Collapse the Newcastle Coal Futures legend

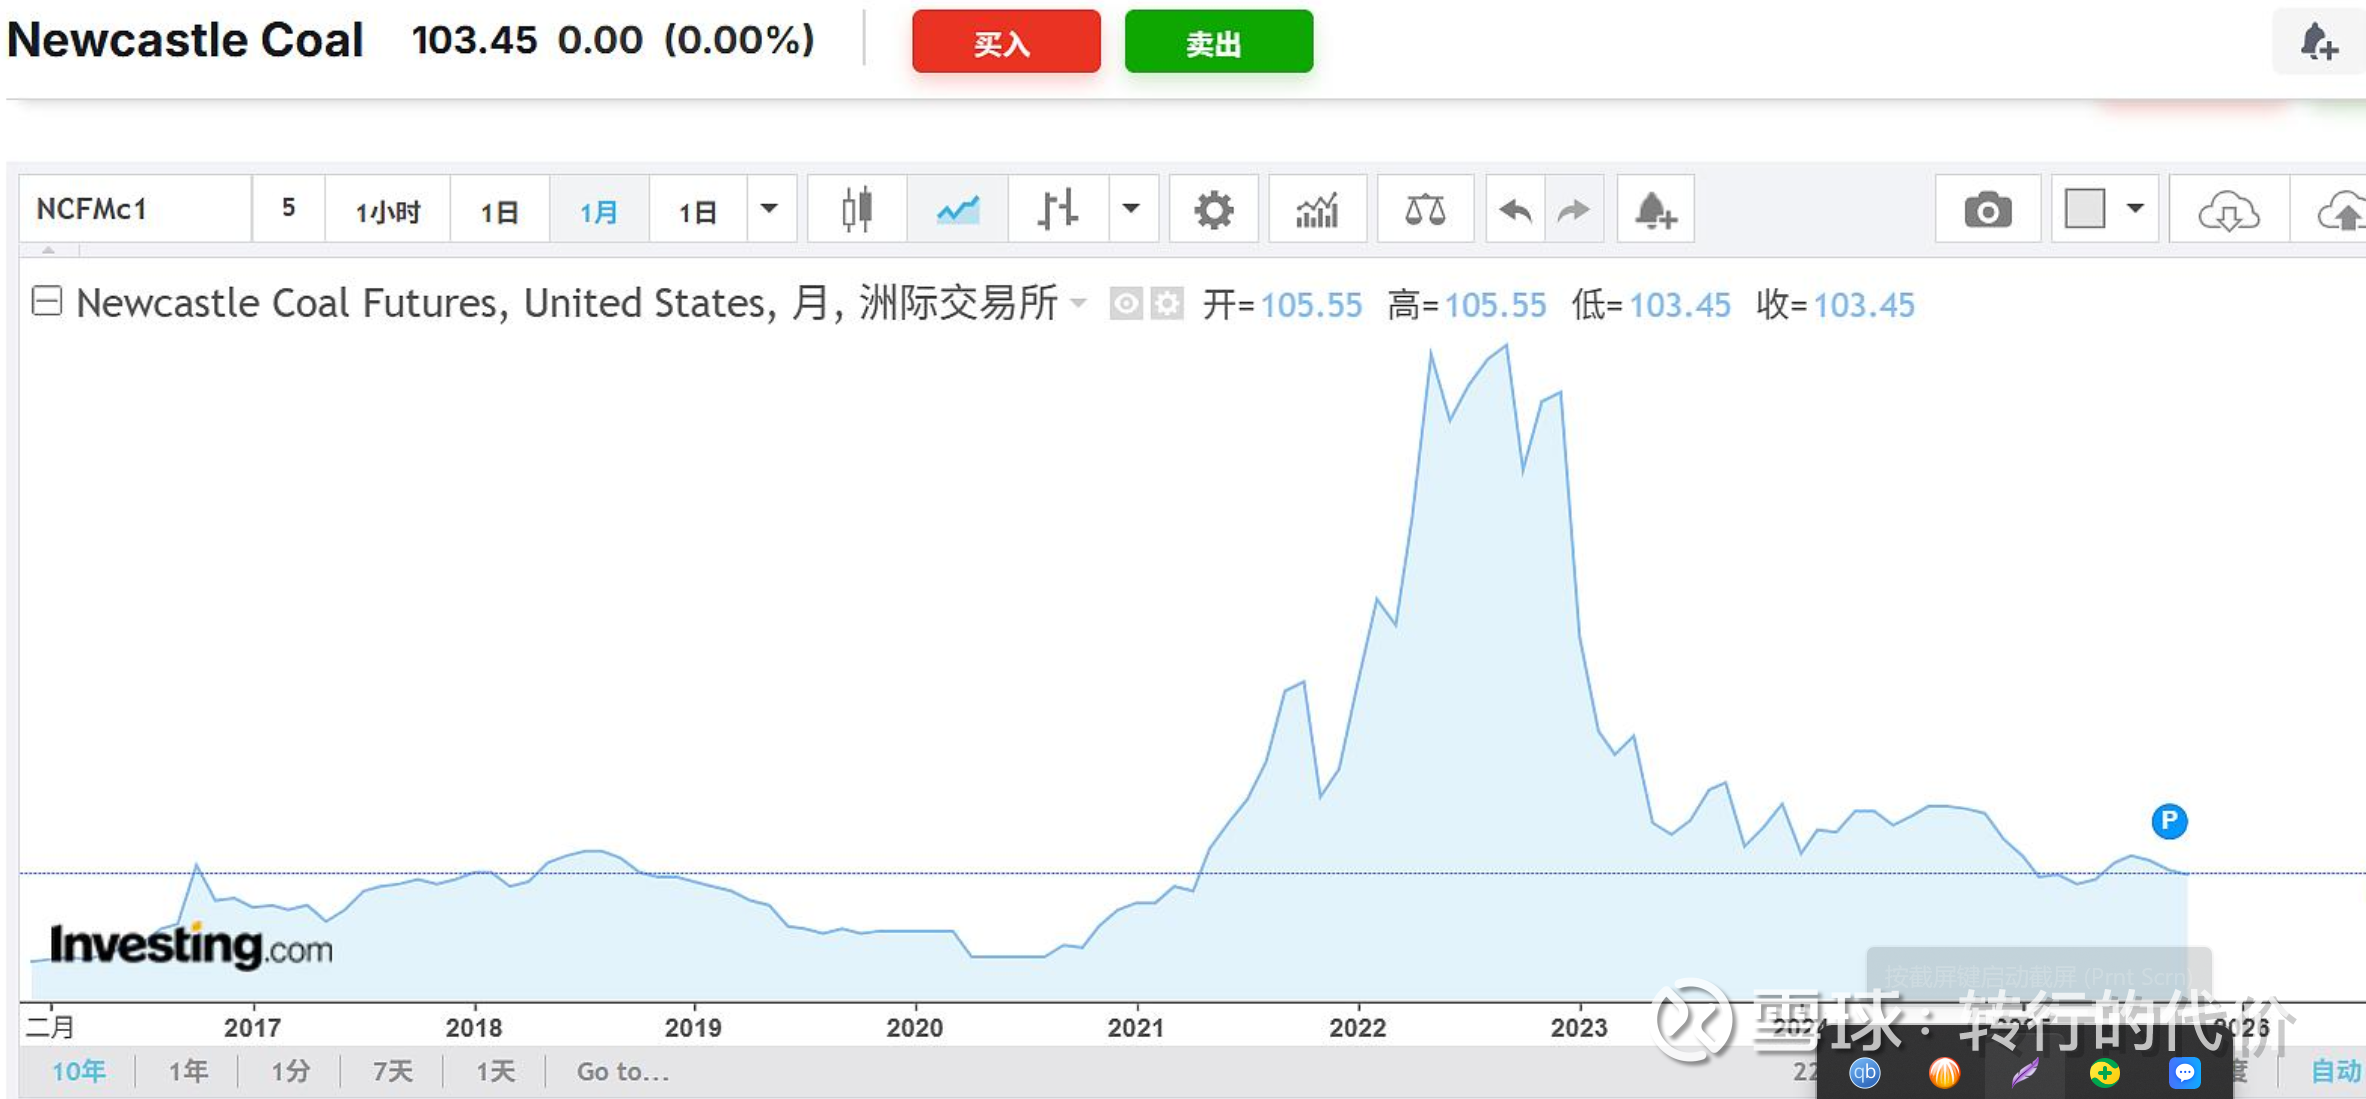point(47,301)
